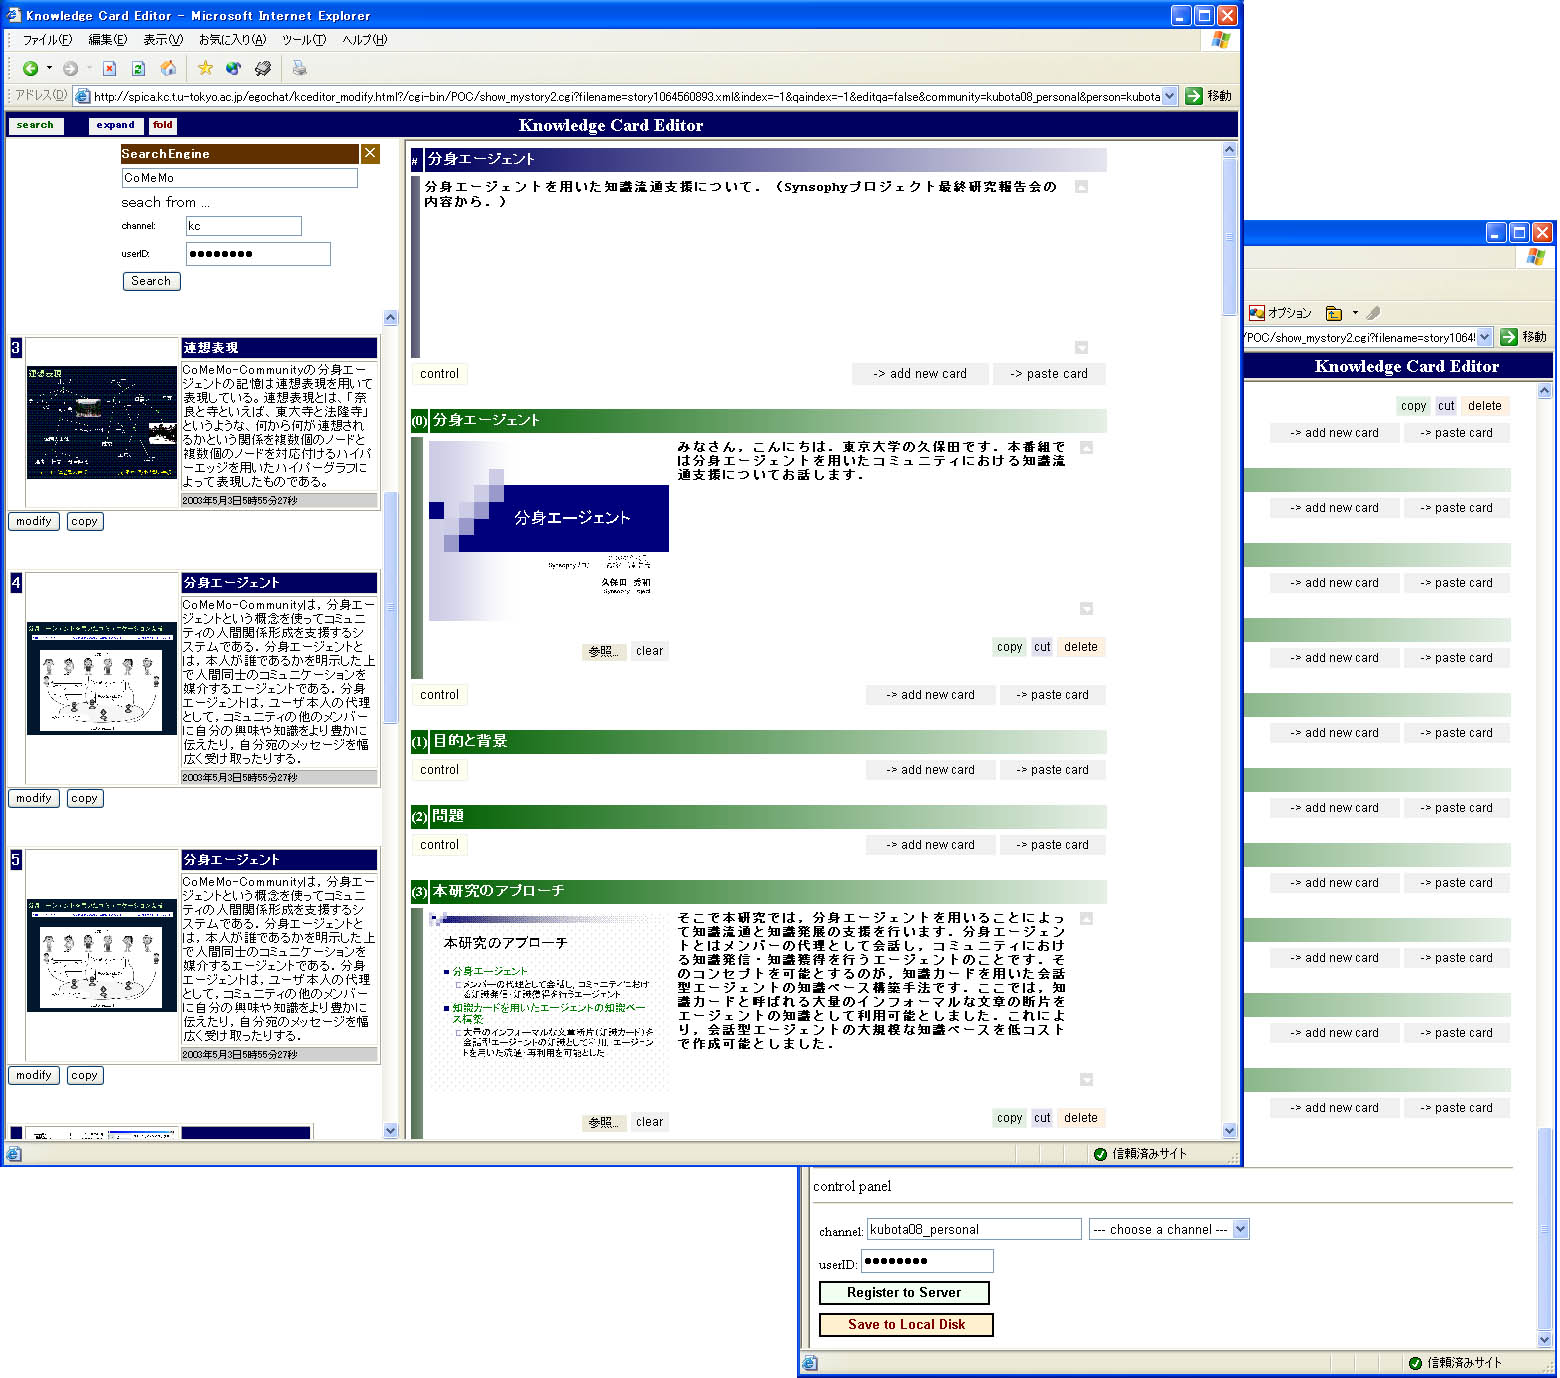The height and width of the screenshot is (1378, 1560).
Task: Click the browser Back arrow icon
Action: tap(31, 68)
